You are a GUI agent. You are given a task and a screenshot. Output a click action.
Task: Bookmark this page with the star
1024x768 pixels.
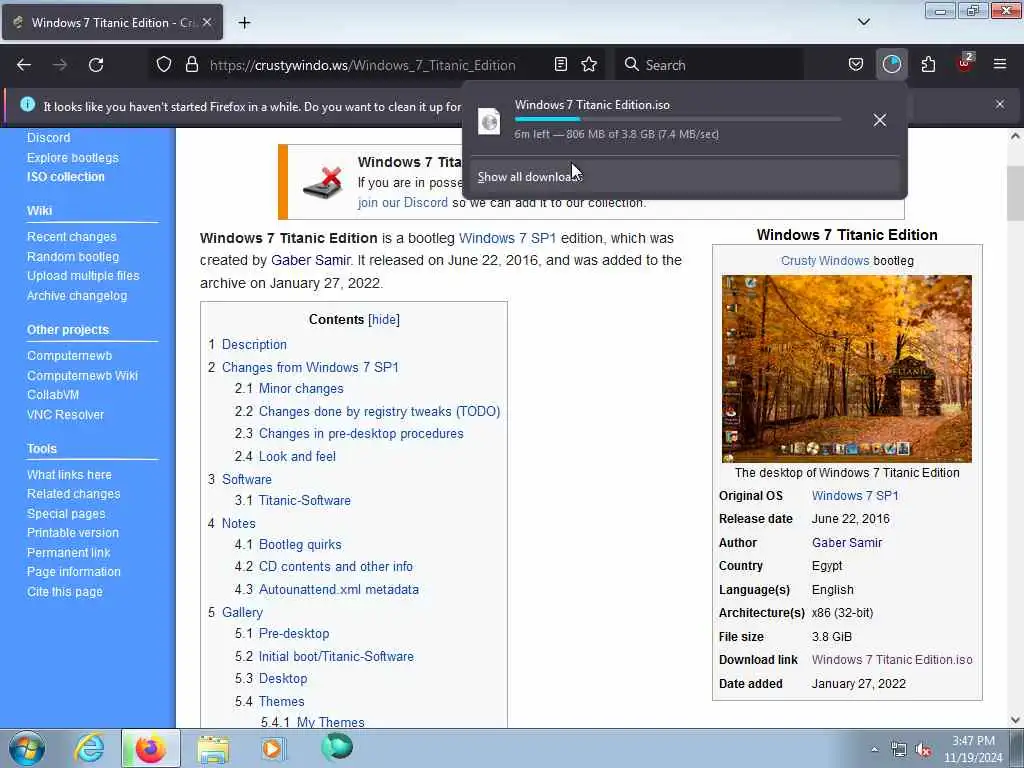pos(589,64)
